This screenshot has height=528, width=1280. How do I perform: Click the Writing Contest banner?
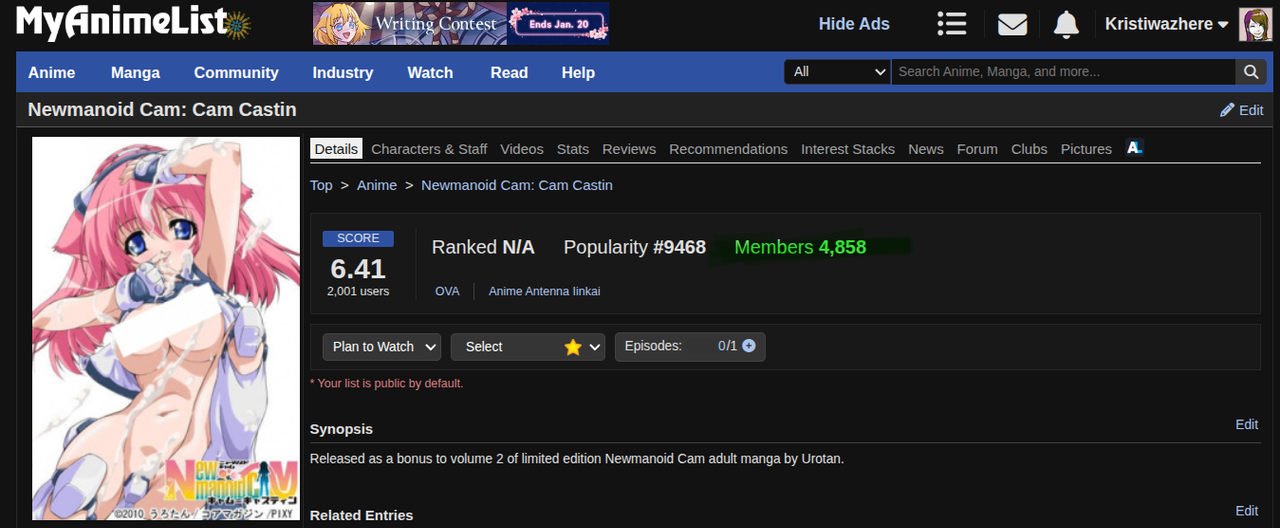[461, 23]
